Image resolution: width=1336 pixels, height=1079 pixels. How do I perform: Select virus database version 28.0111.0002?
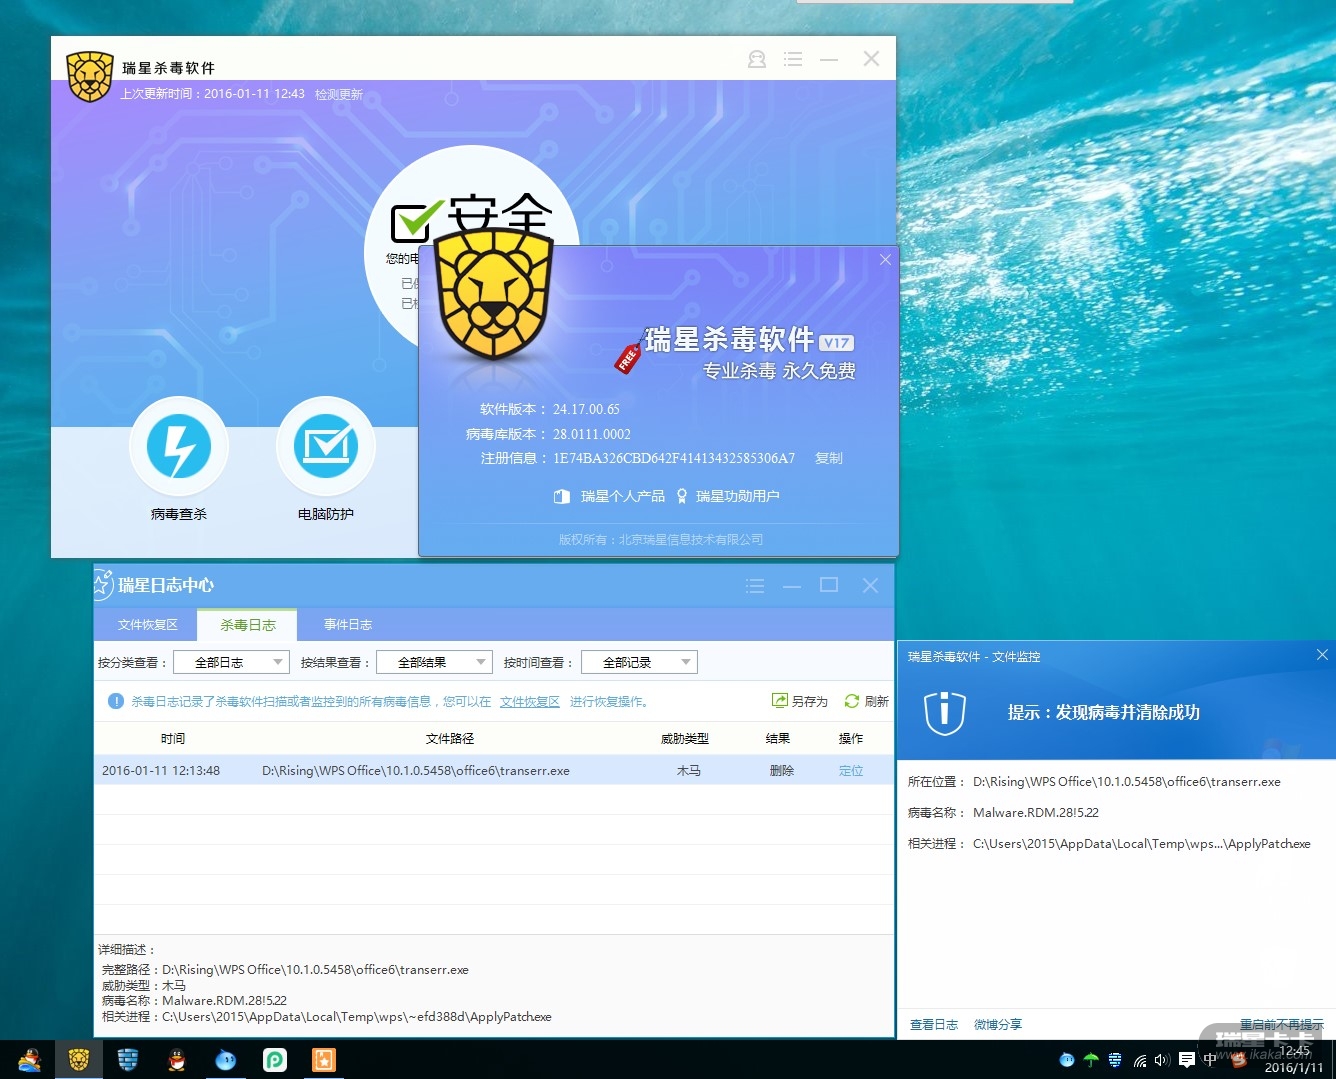coord(592,434)
